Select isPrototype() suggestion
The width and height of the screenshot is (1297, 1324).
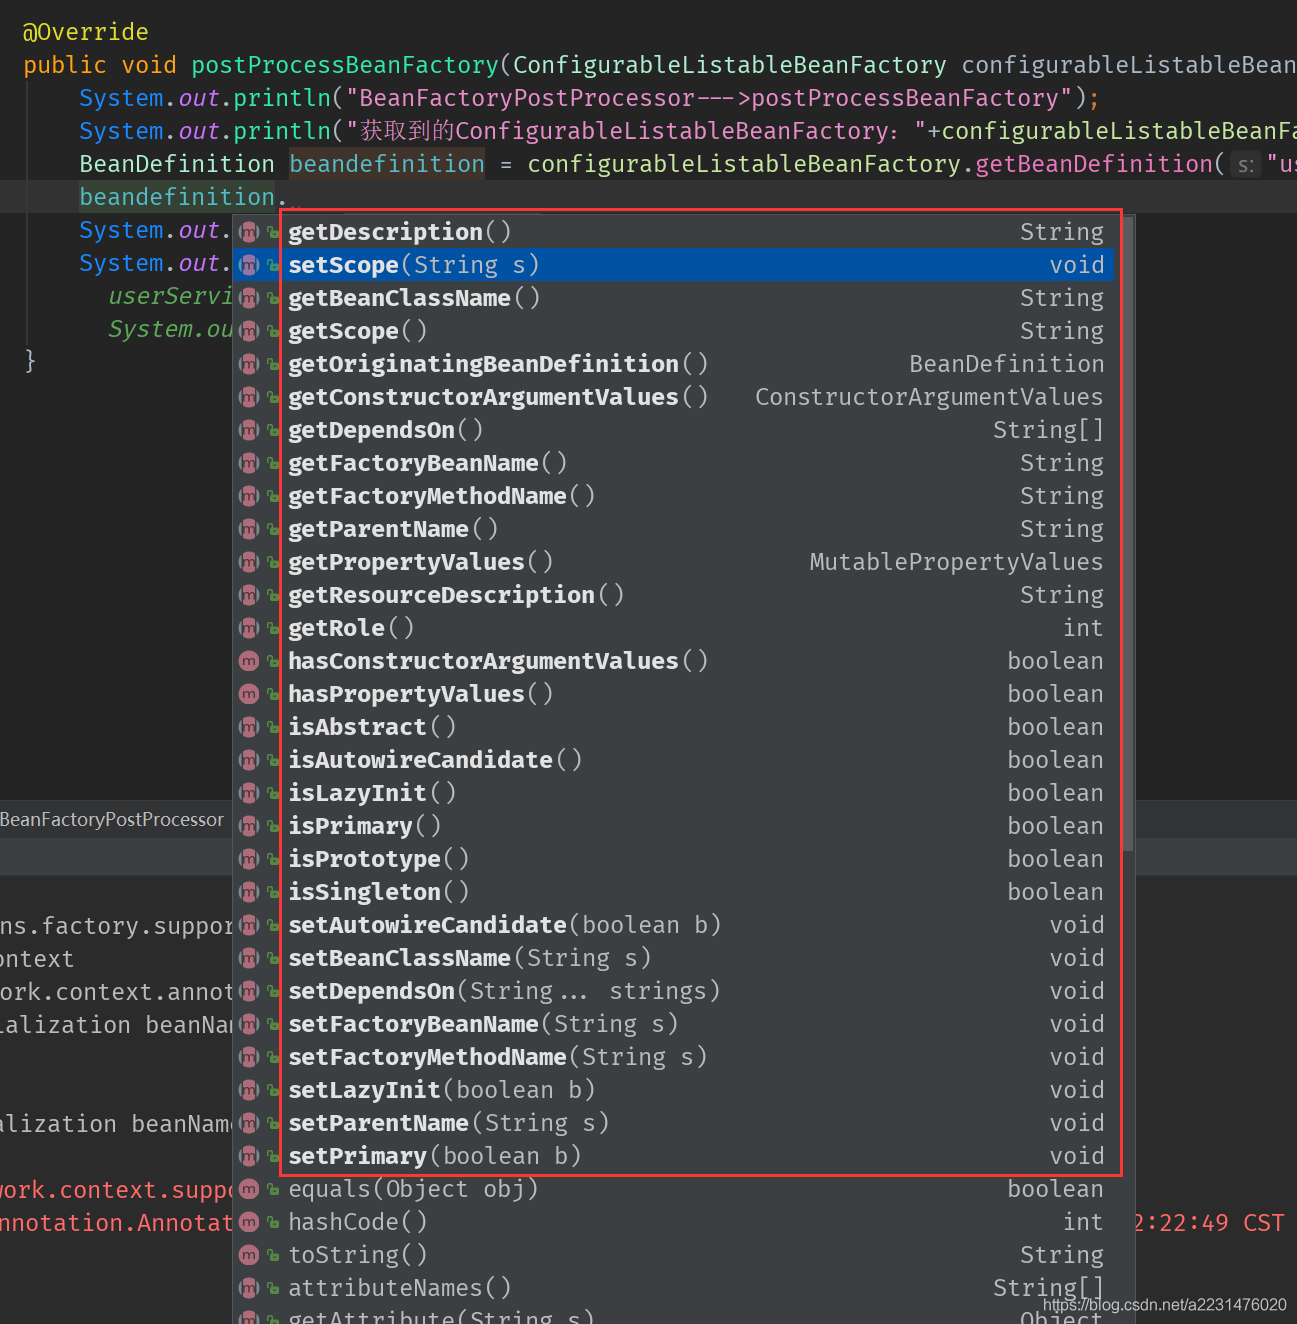click(675, 859)
